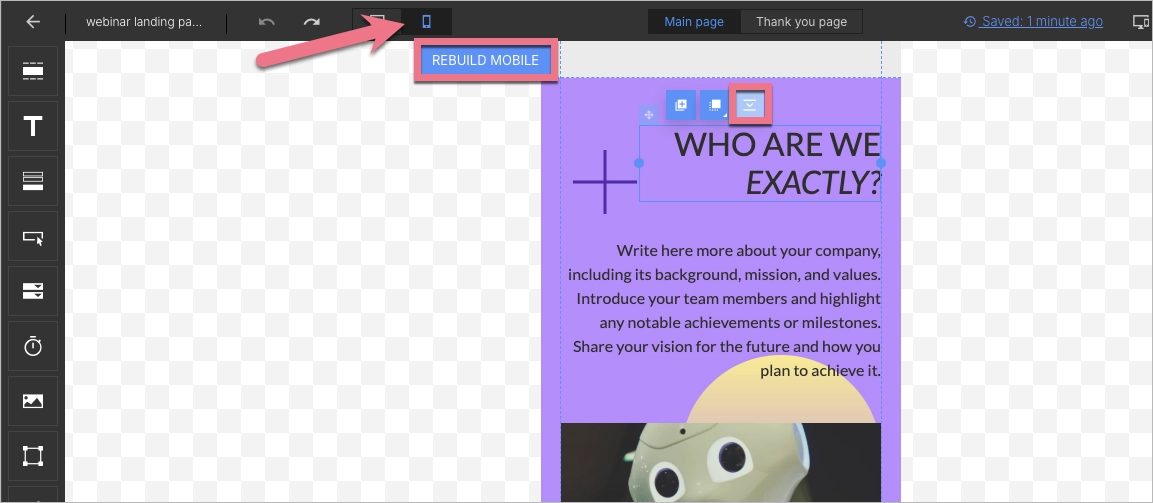Redo the last undone change

(312, 22)
